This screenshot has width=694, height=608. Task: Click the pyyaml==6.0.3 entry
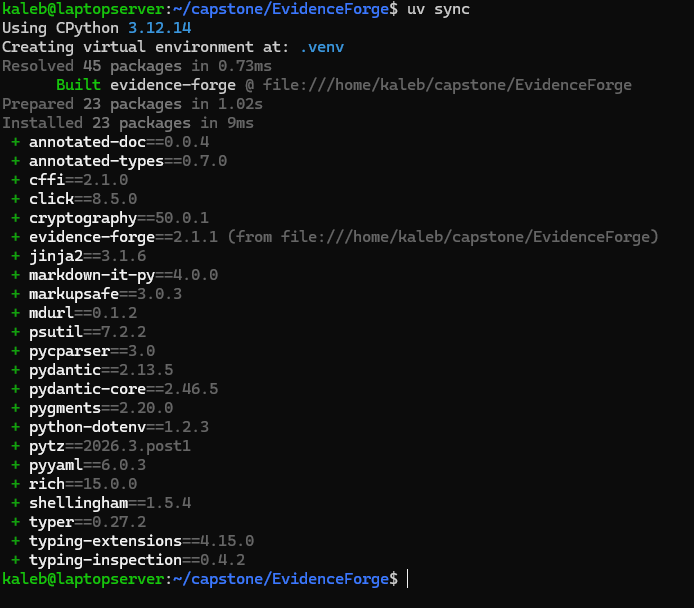[79, 466]
